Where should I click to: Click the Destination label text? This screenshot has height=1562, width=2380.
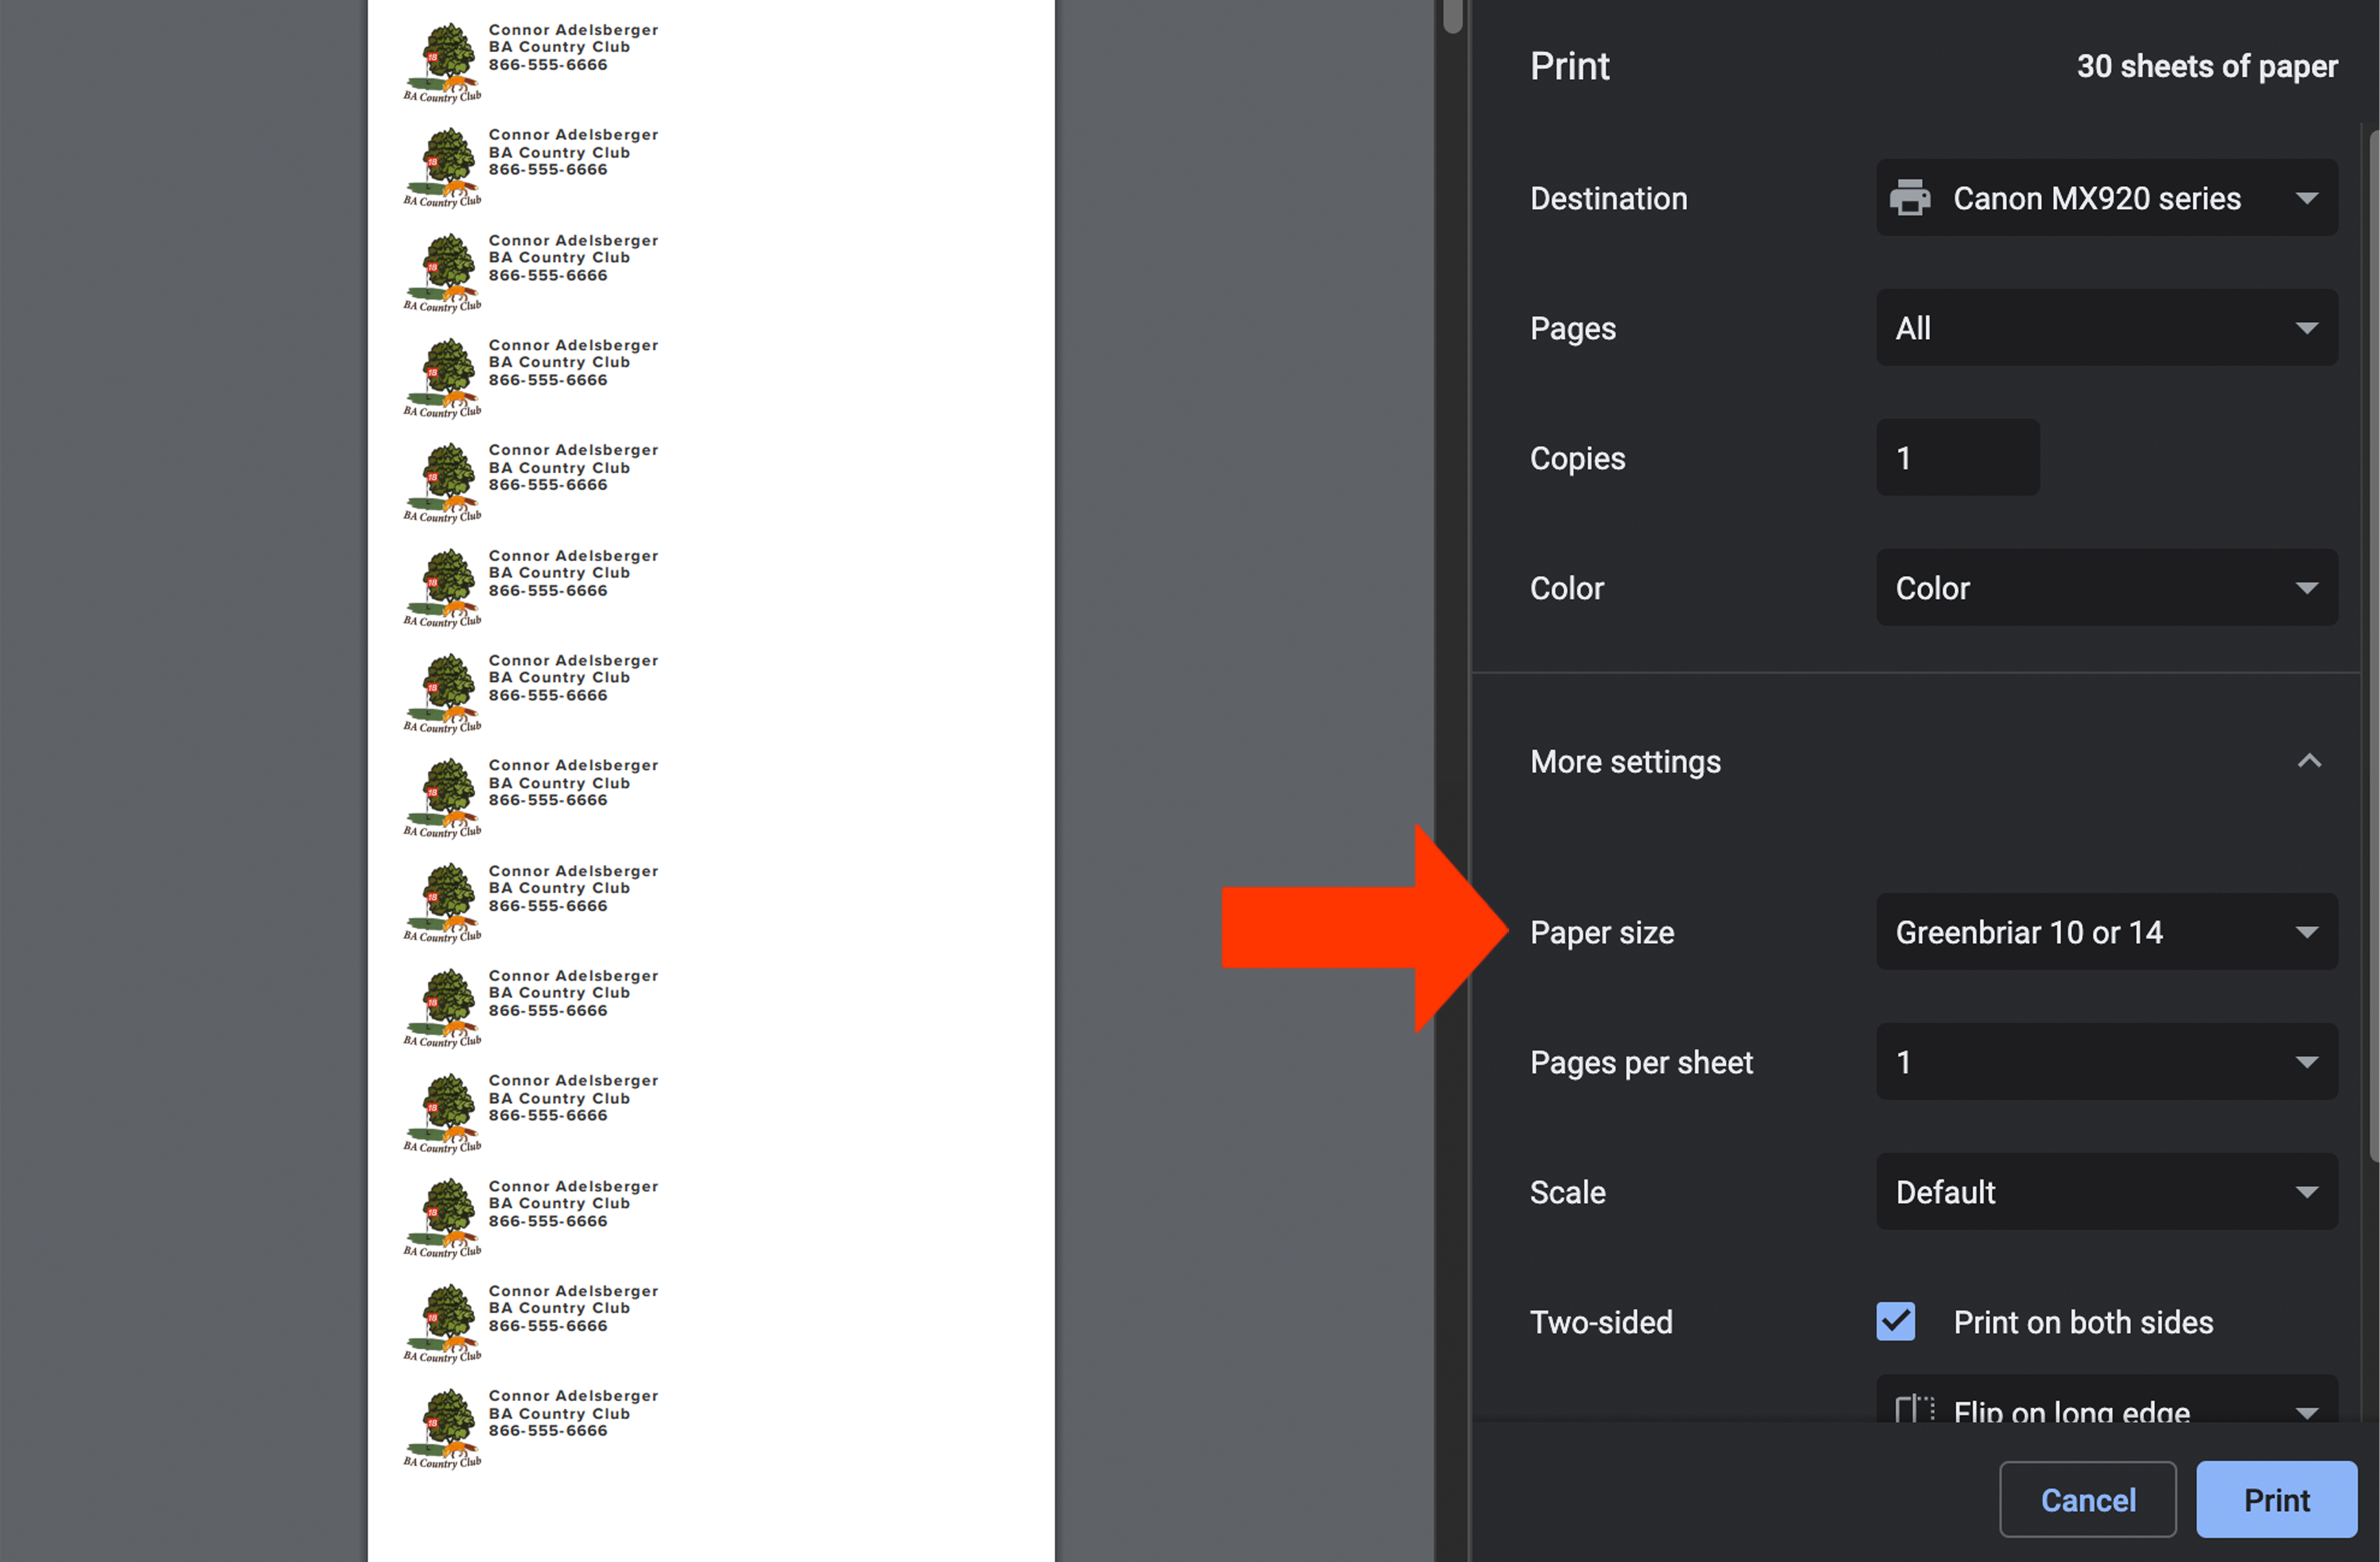[1608, 198]
